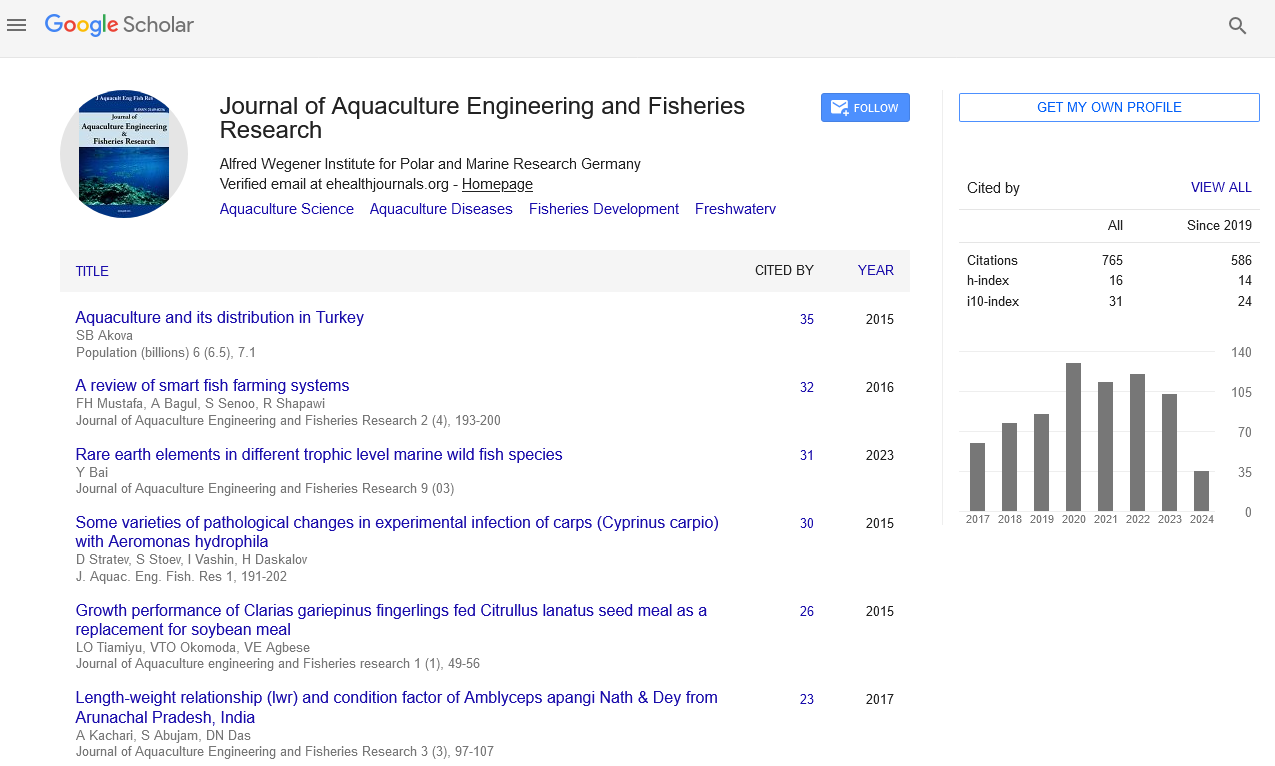Click the since-2019 i10-index value 24

pyautogui.click(x=1244, y=301)
